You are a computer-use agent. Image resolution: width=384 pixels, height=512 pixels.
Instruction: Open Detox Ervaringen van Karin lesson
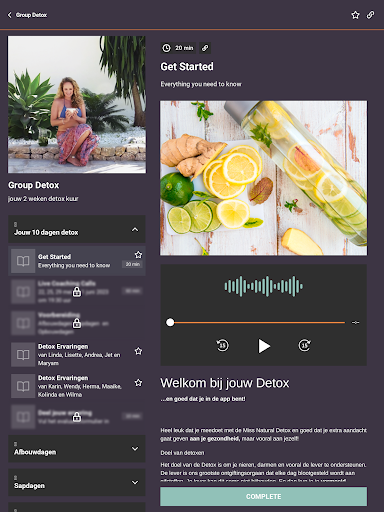coord(77,386)
